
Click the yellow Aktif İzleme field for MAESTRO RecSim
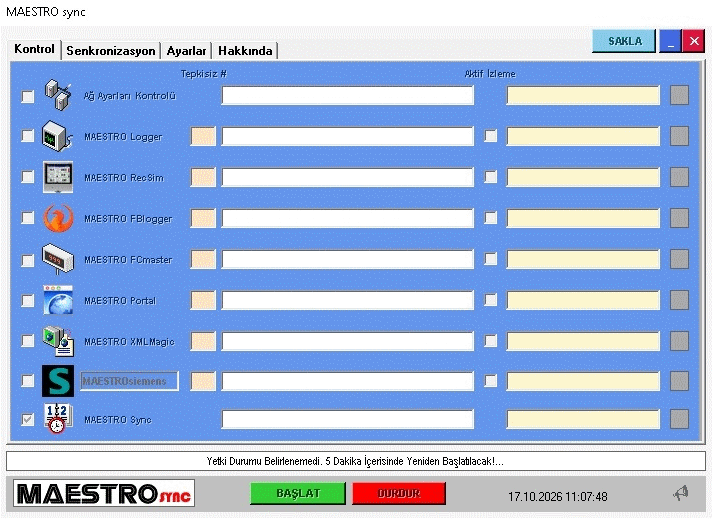pyautogui.click(x=583, y=177)
